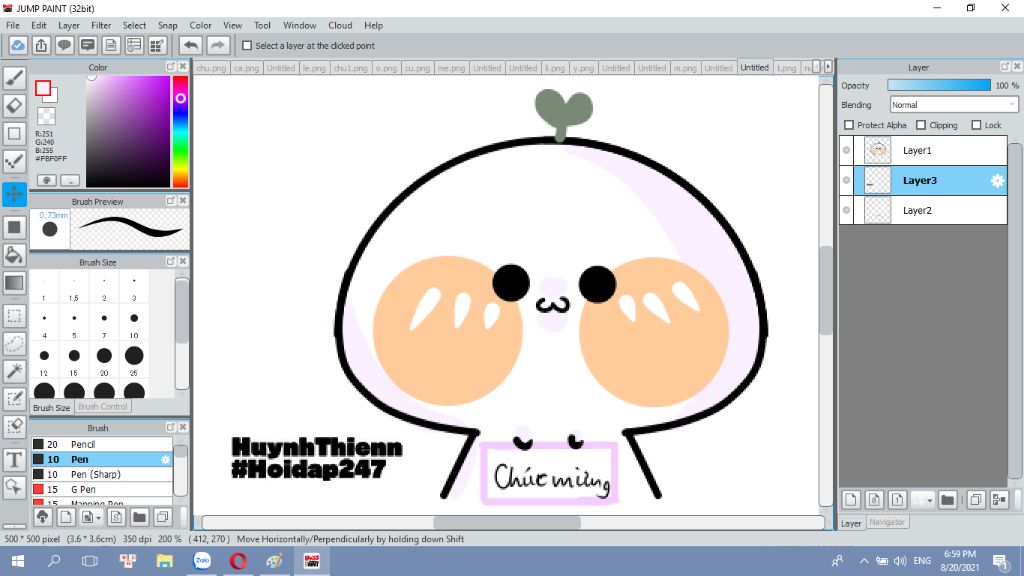Viewport: 1024px width, 576px height.
Task: Activate the Text tool
Action: [14, 459]
